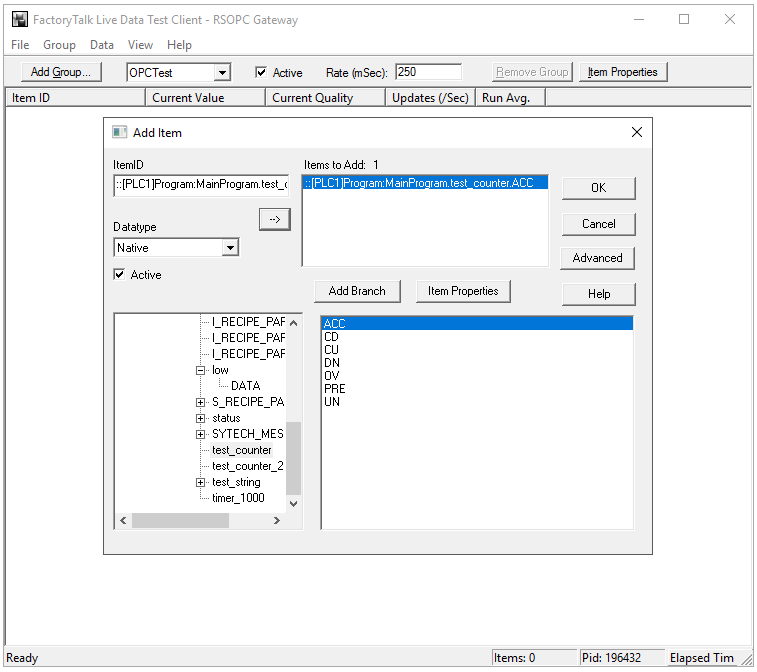The height and width of the screenshot is (672, 757).
Task: Click the Current Quality column header
Action: (325, 98)
